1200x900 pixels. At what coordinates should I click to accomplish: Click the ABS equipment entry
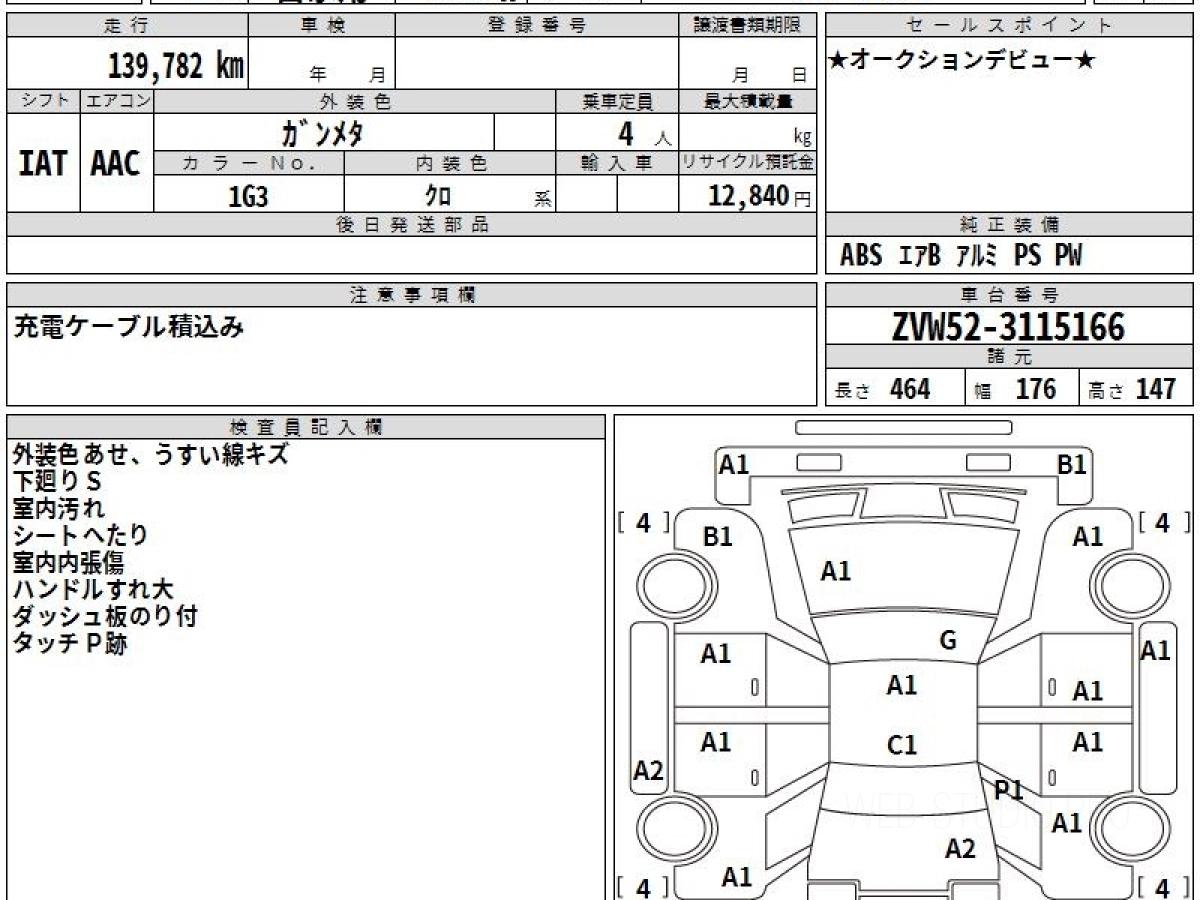pyautogui.click(x=861, y=256)
